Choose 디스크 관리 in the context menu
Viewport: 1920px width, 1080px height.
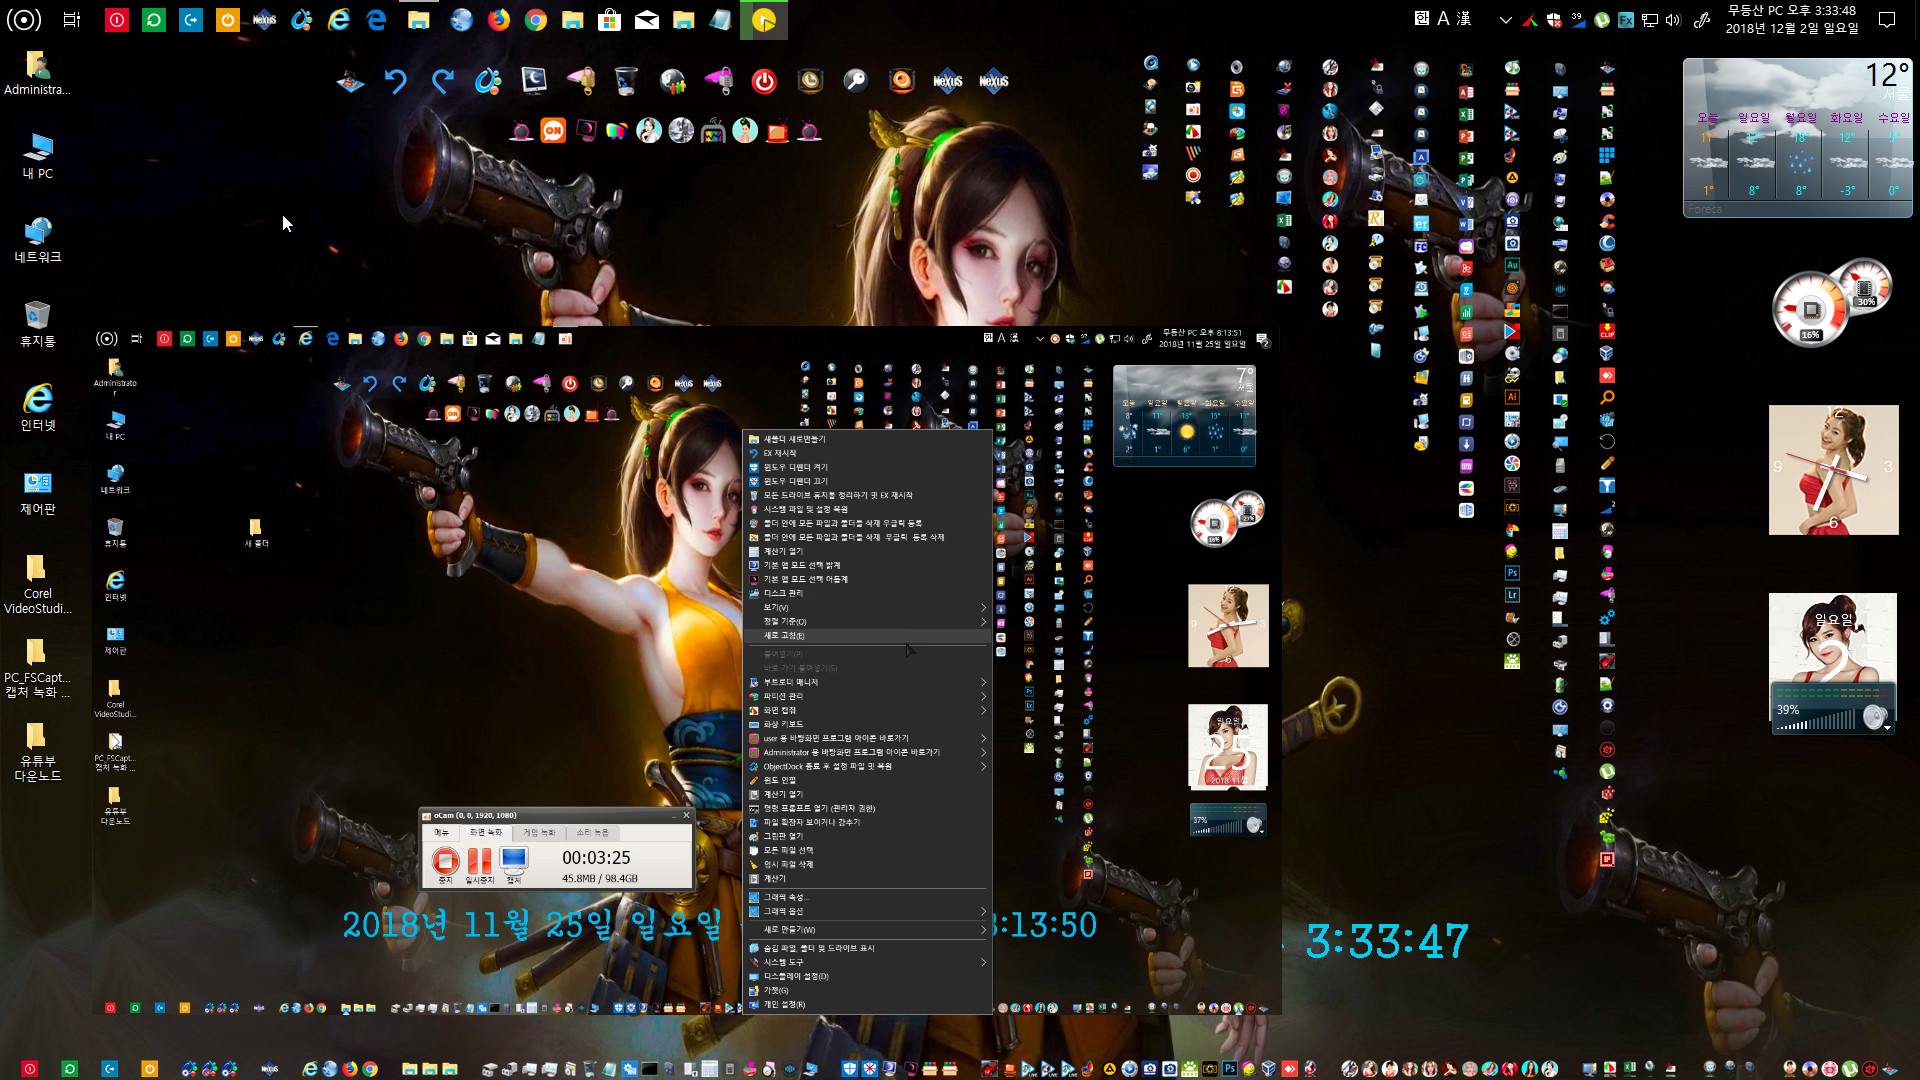tap(868, 593)
